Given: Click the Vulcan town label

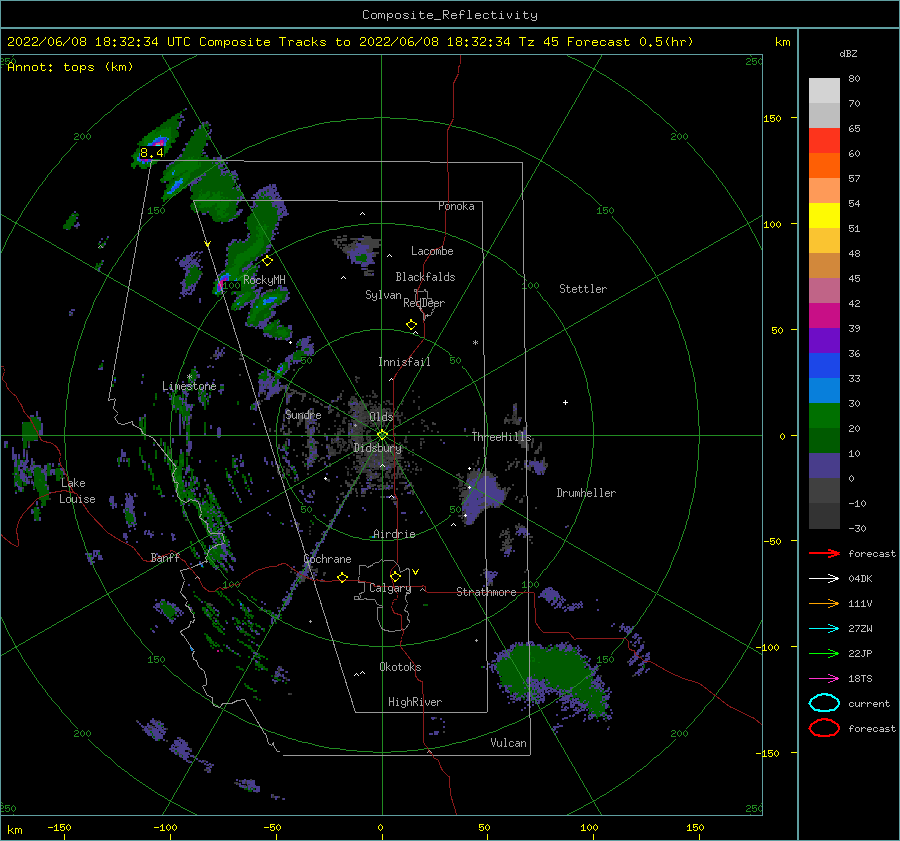Looking at the screenshot, I should tap(509, 743).
